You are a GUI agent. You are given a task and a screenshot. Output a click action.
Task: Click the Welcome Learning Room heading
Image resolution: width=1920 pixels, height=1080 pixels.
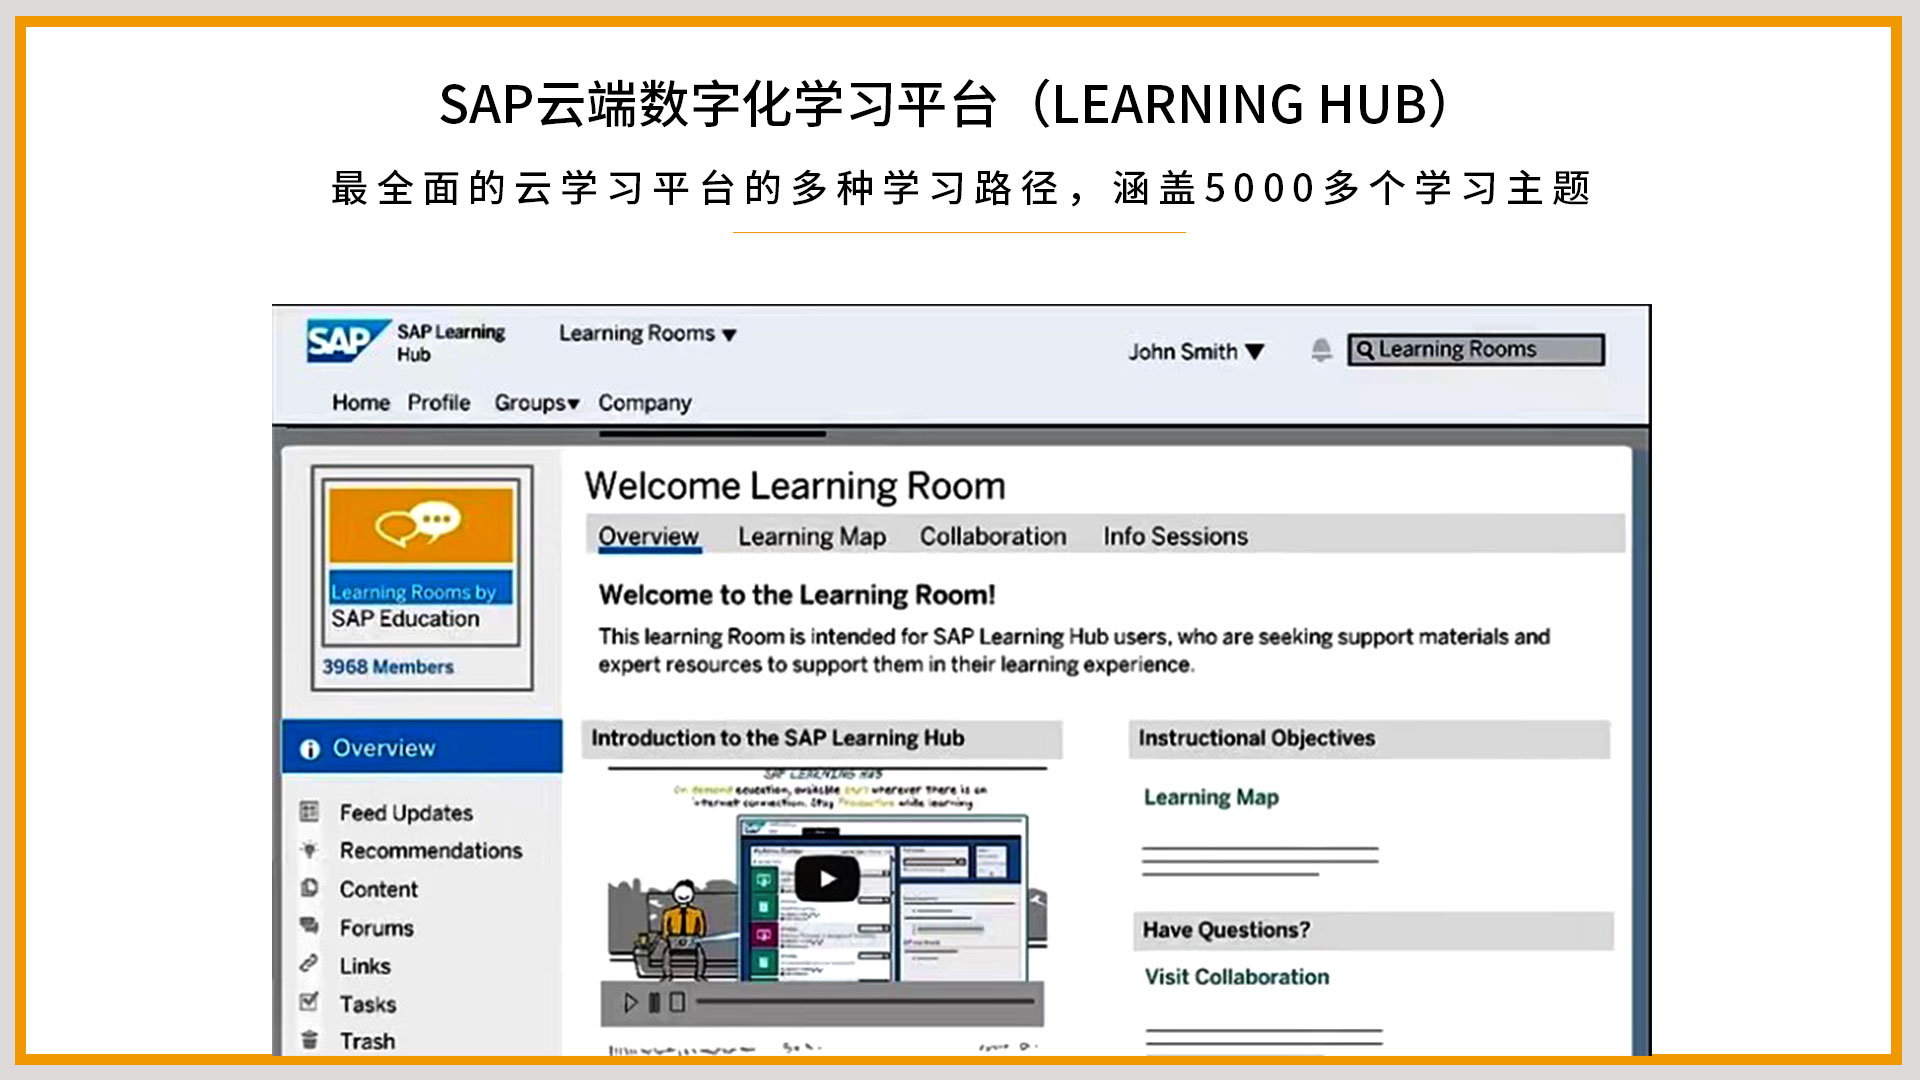(795, 486)
